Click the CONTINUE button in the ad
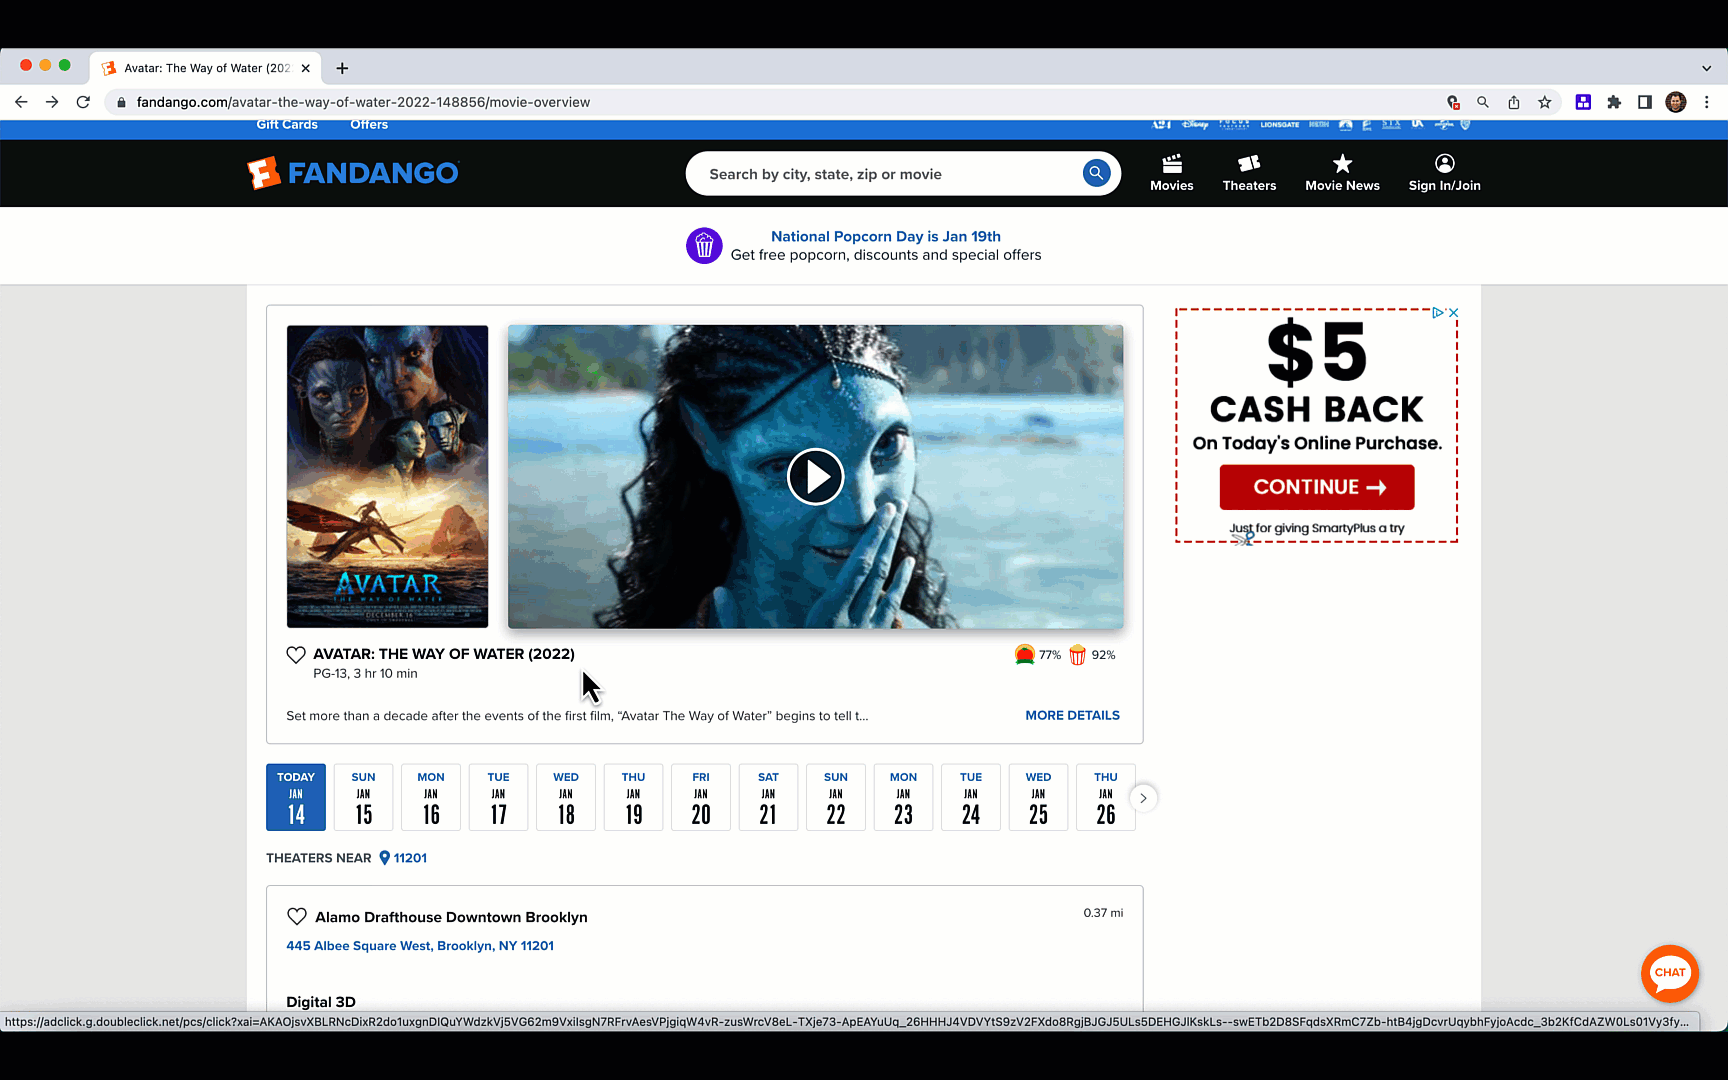Screen dimensions: 1728x1080 (1316, 487)
